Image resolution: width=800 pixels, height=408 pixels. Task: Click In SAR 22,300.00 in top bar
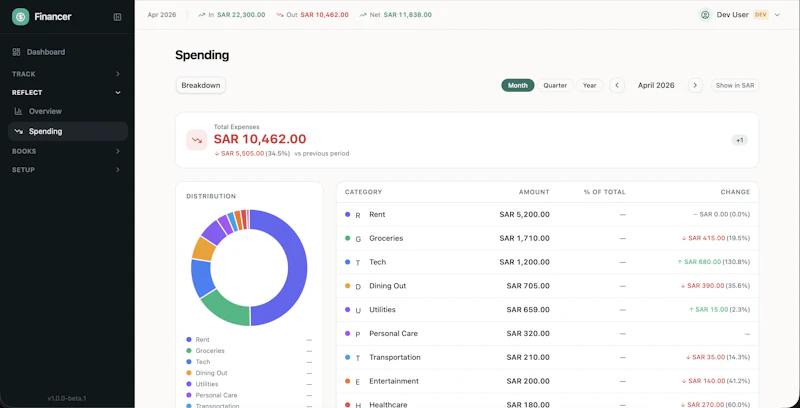(241, 15)
